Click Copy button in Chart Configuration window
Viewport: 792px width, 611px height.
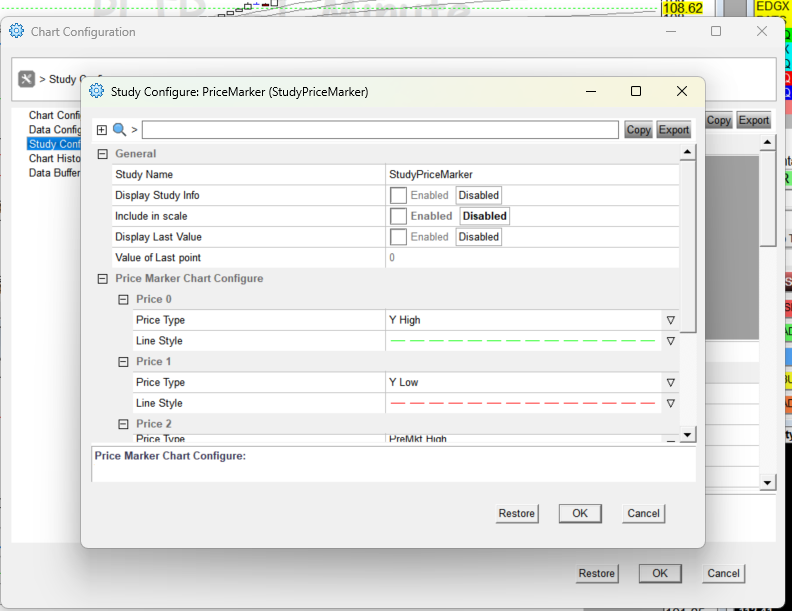tap(718, 120)
